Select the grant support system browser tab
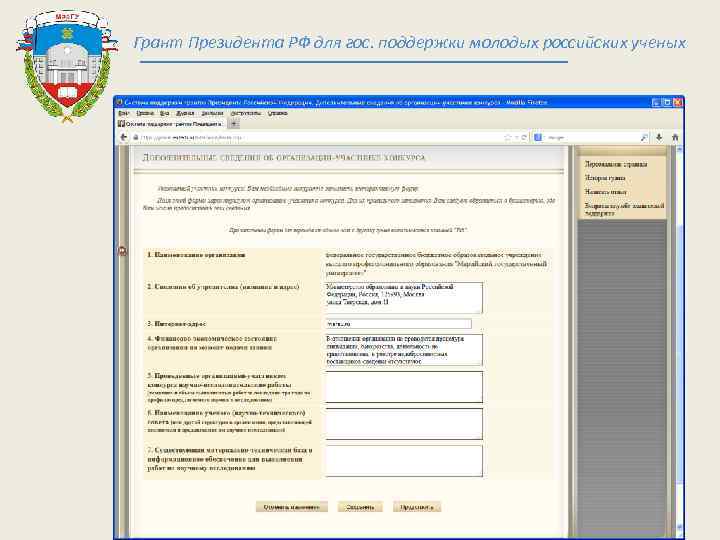The image size is (720, 540). (x=171, y=124)
